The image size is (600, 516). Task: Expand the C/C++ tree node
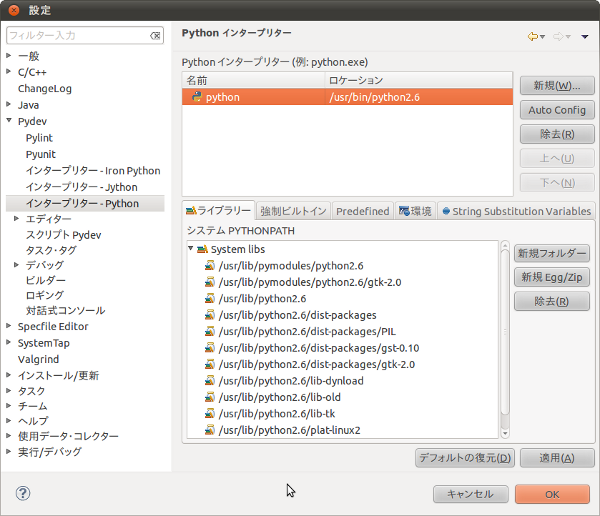9,72
